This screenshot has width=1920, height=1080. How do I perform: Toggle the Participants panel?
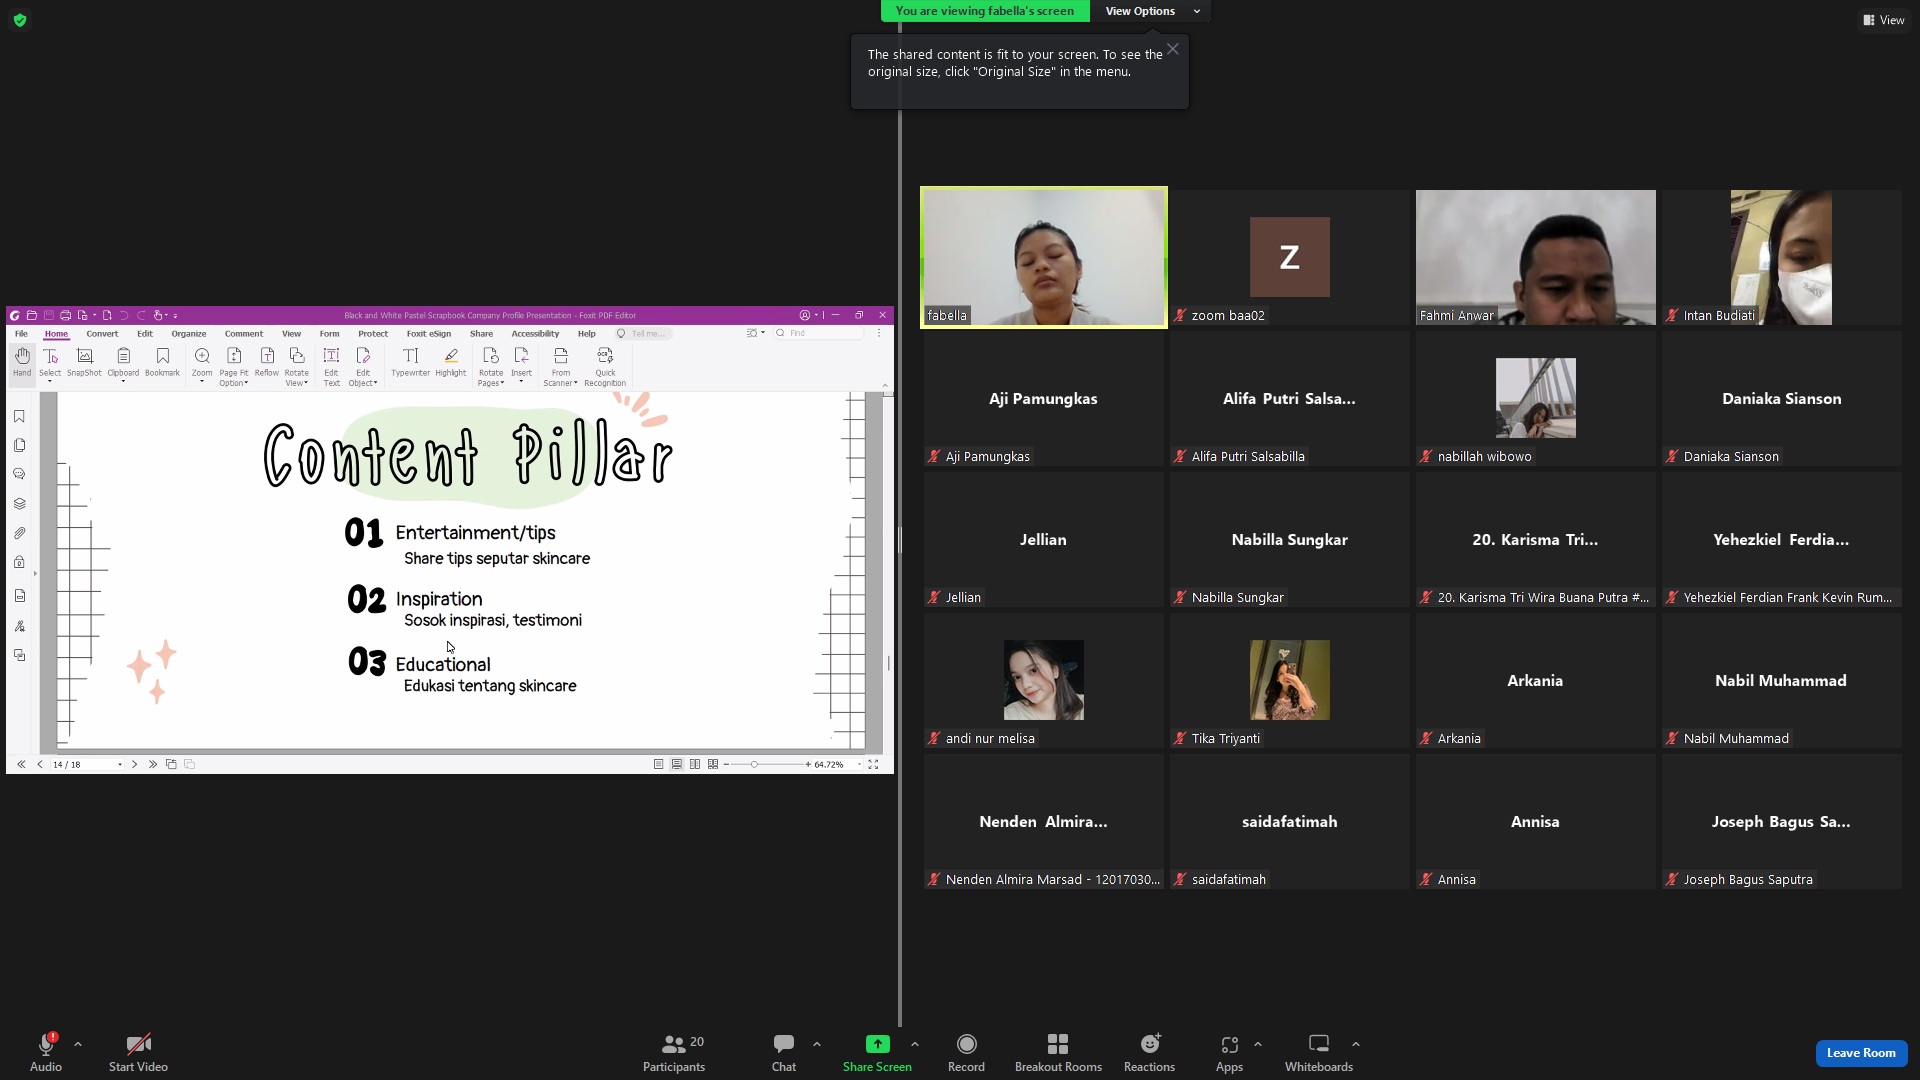pos(674,1053)
